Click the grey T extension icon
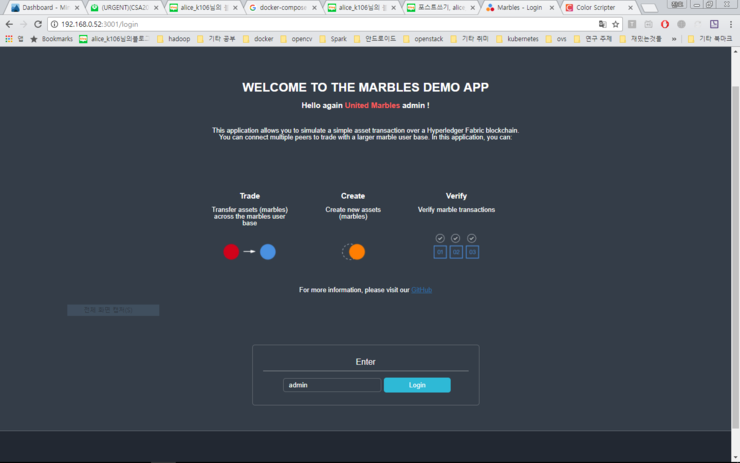This screenshot has width=740, height=463. [632, 24]
